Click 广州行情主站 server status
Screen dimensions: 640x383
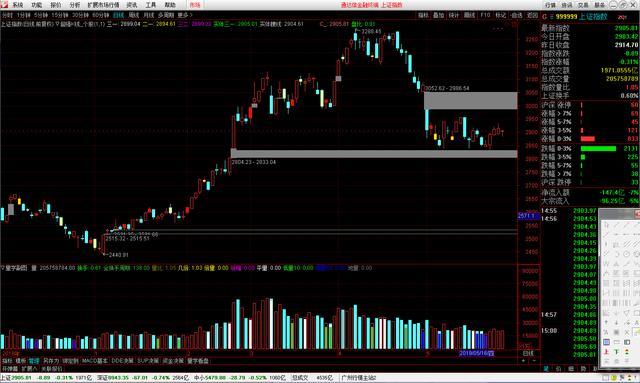pos(359,378)
